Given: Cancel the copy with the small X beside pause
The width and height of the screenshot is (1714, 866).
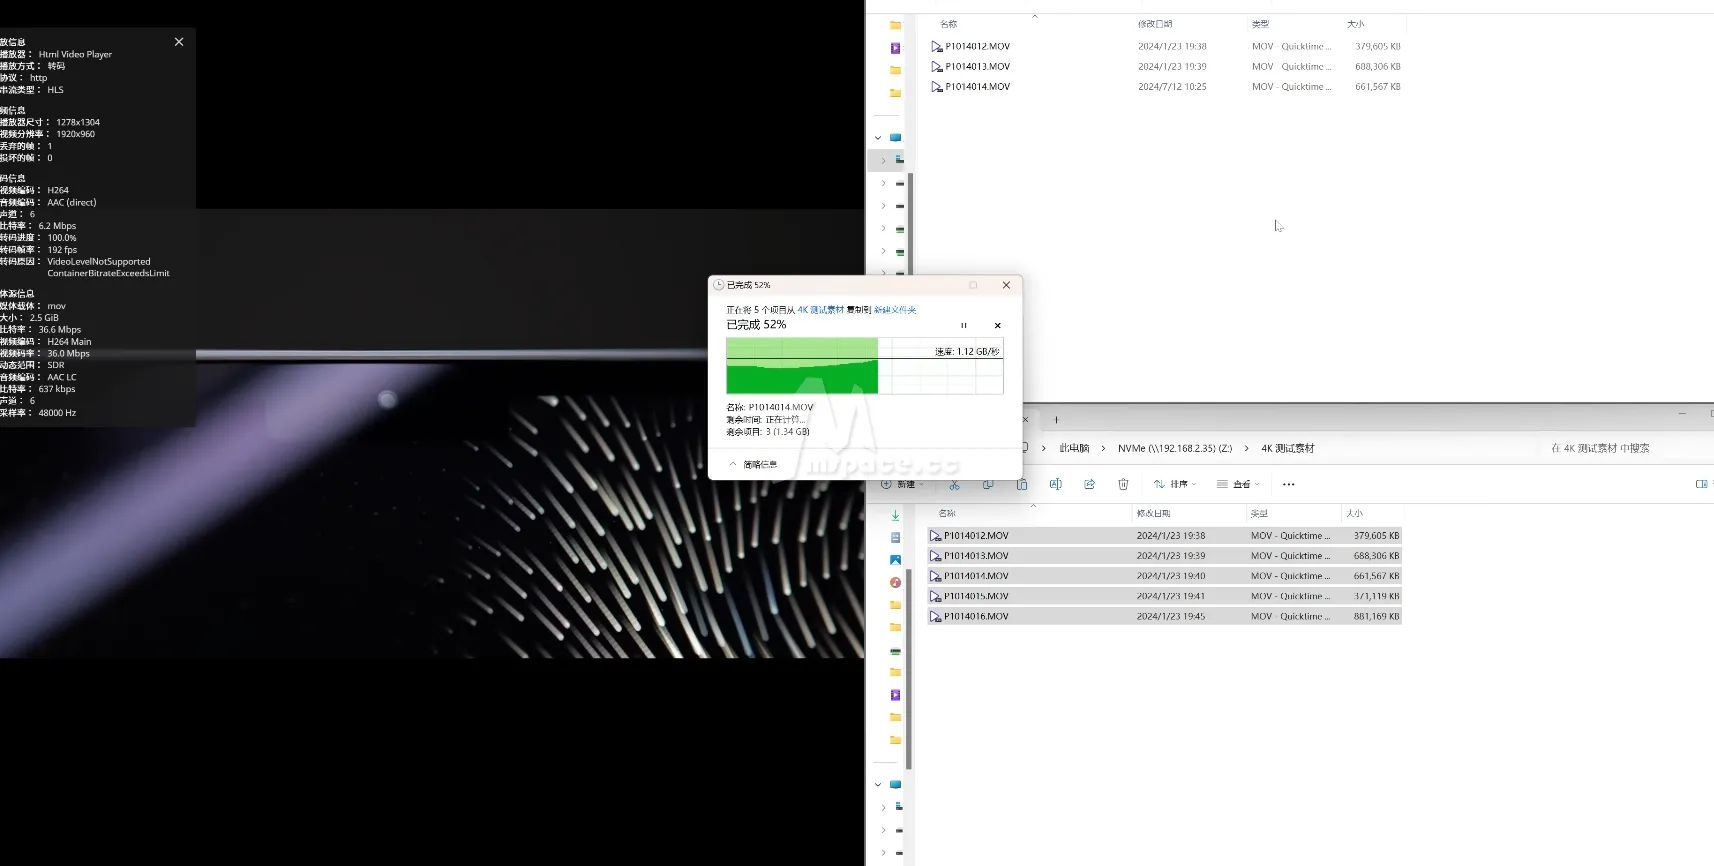Looking at the screenshot, I should tap(997, 326).
